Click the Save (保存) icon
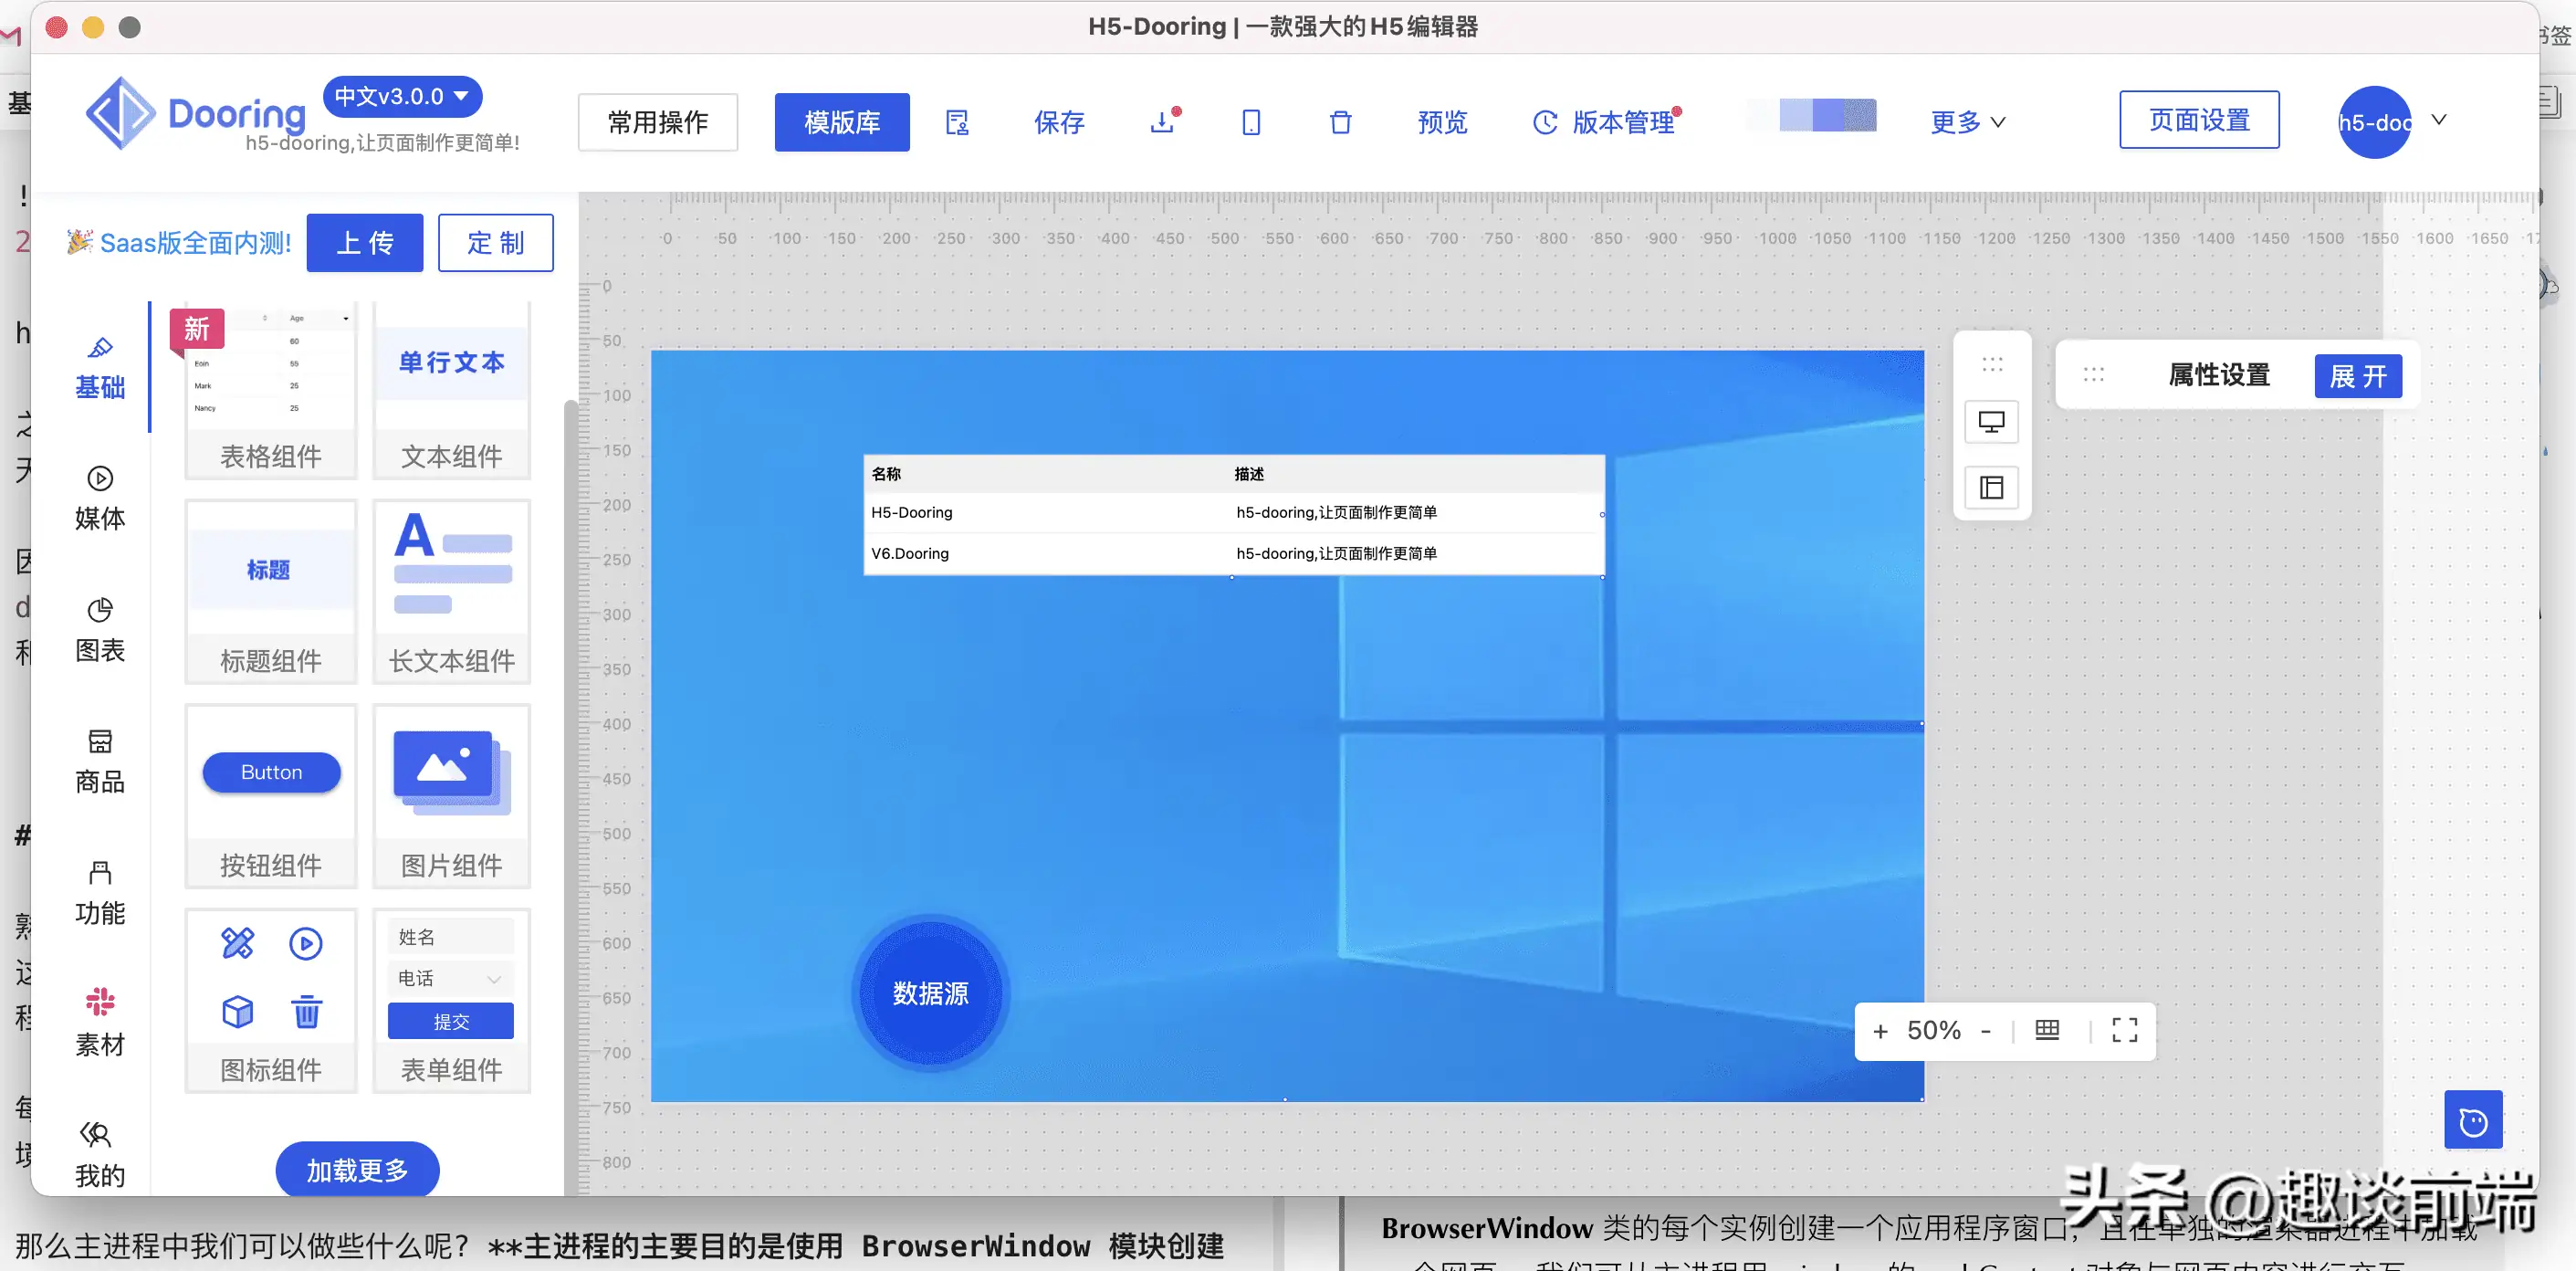The image size is (2576, 1271). pos(1059,122)
